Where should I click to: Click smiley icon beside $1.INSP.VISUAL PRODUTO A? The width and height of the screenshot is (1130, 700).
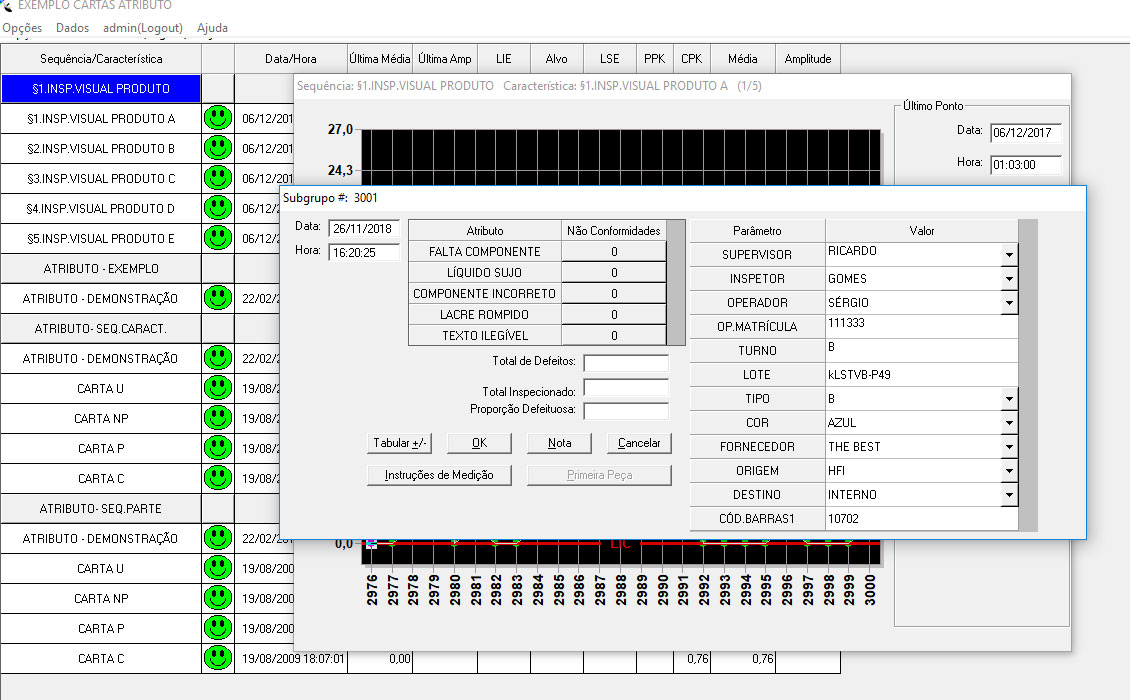point(217,118)
